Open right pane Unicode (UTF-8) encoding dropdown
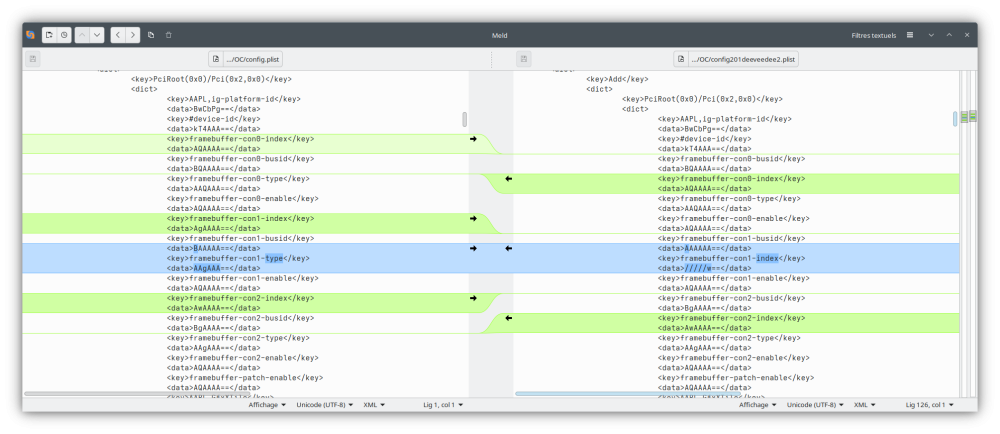 [x=814, y=405]
